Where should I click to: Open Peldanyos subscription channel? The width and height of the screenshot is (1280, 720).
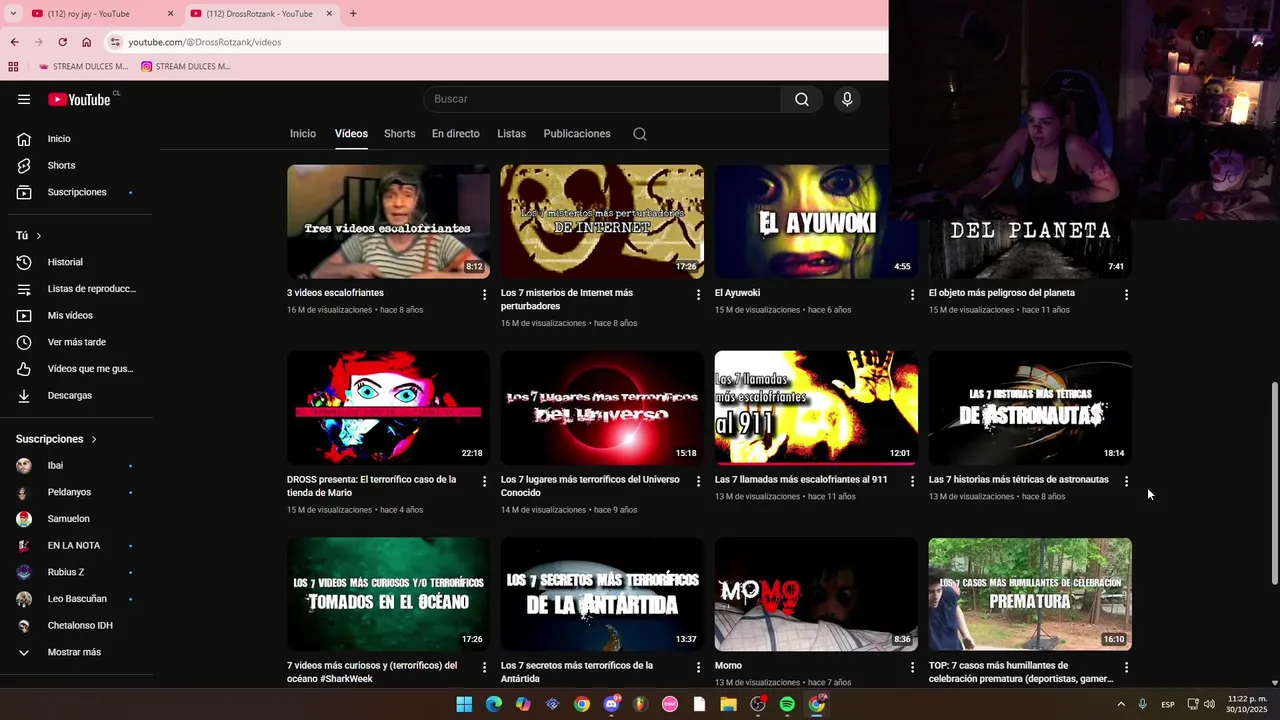click(80, 492)
